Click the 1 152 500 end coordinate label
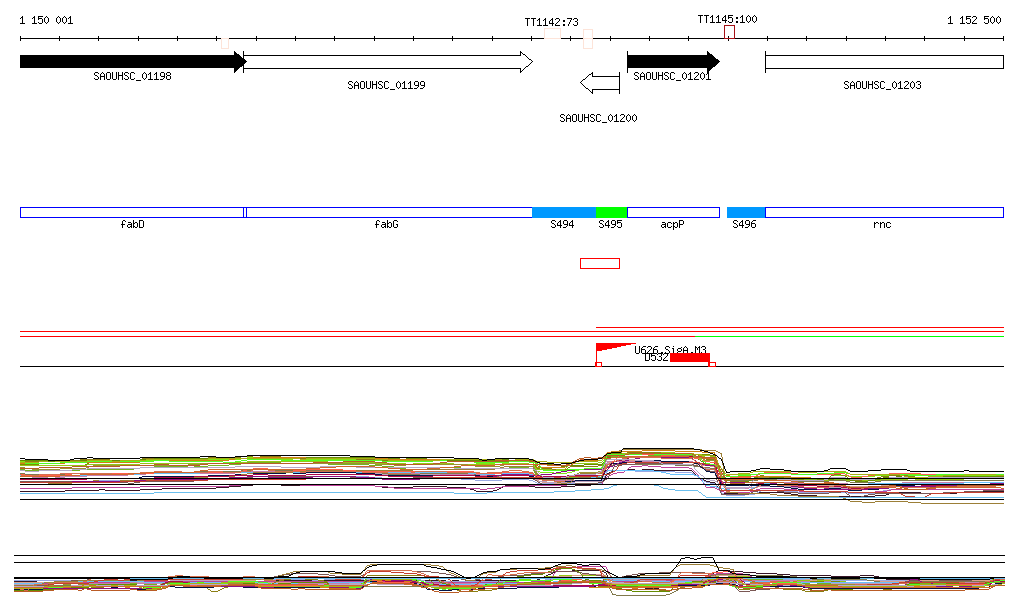Image resolution: width=1024 pixels, height=611 pixels. 974,21
